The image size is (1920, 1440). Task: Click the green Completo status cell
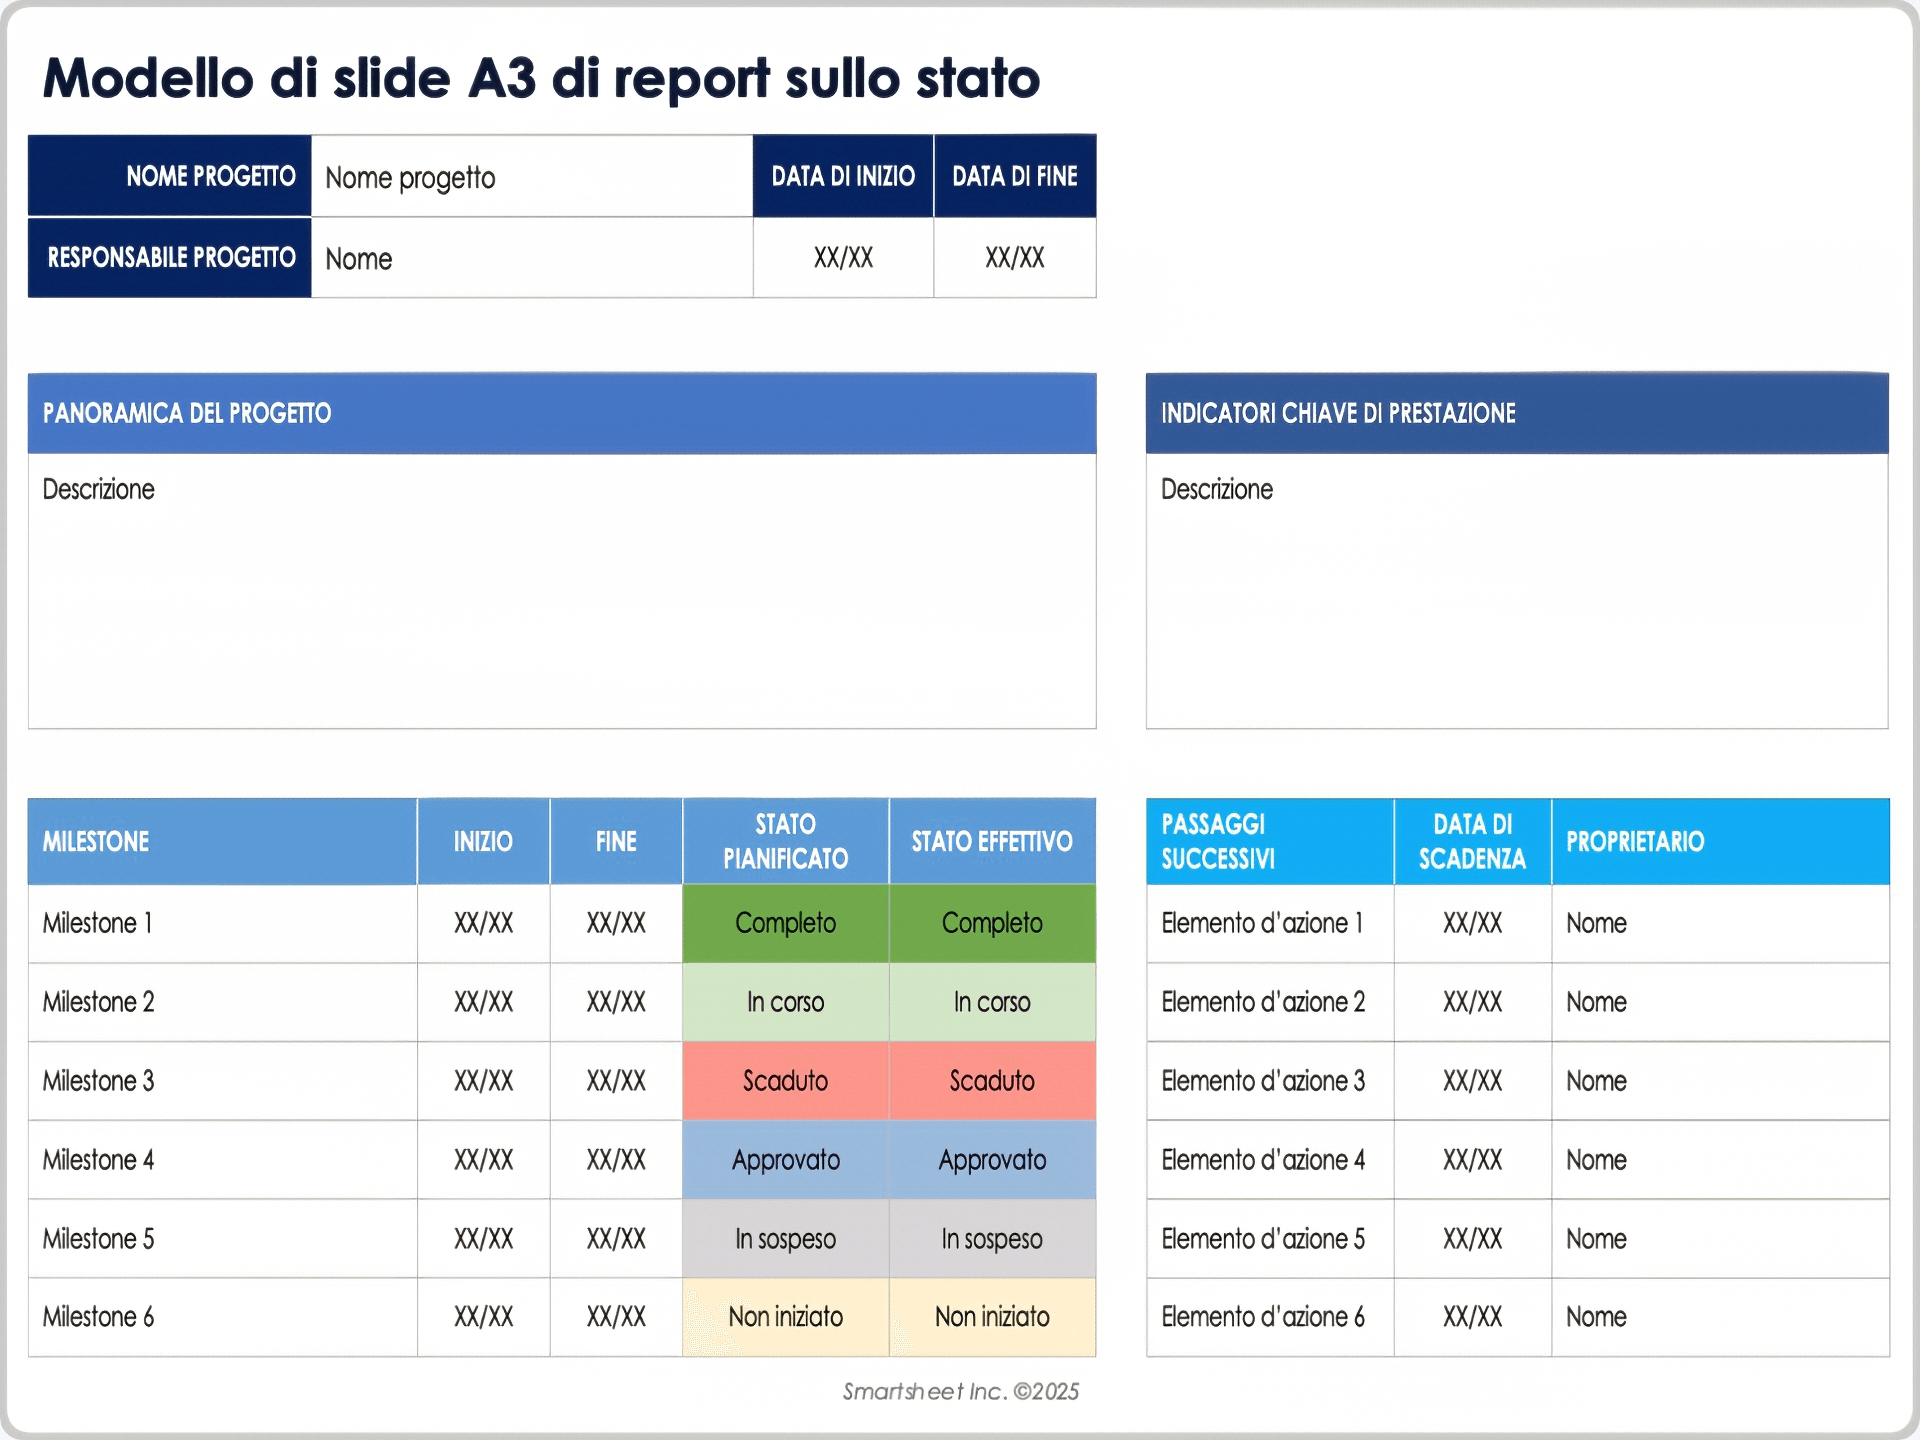coord(785,923)
